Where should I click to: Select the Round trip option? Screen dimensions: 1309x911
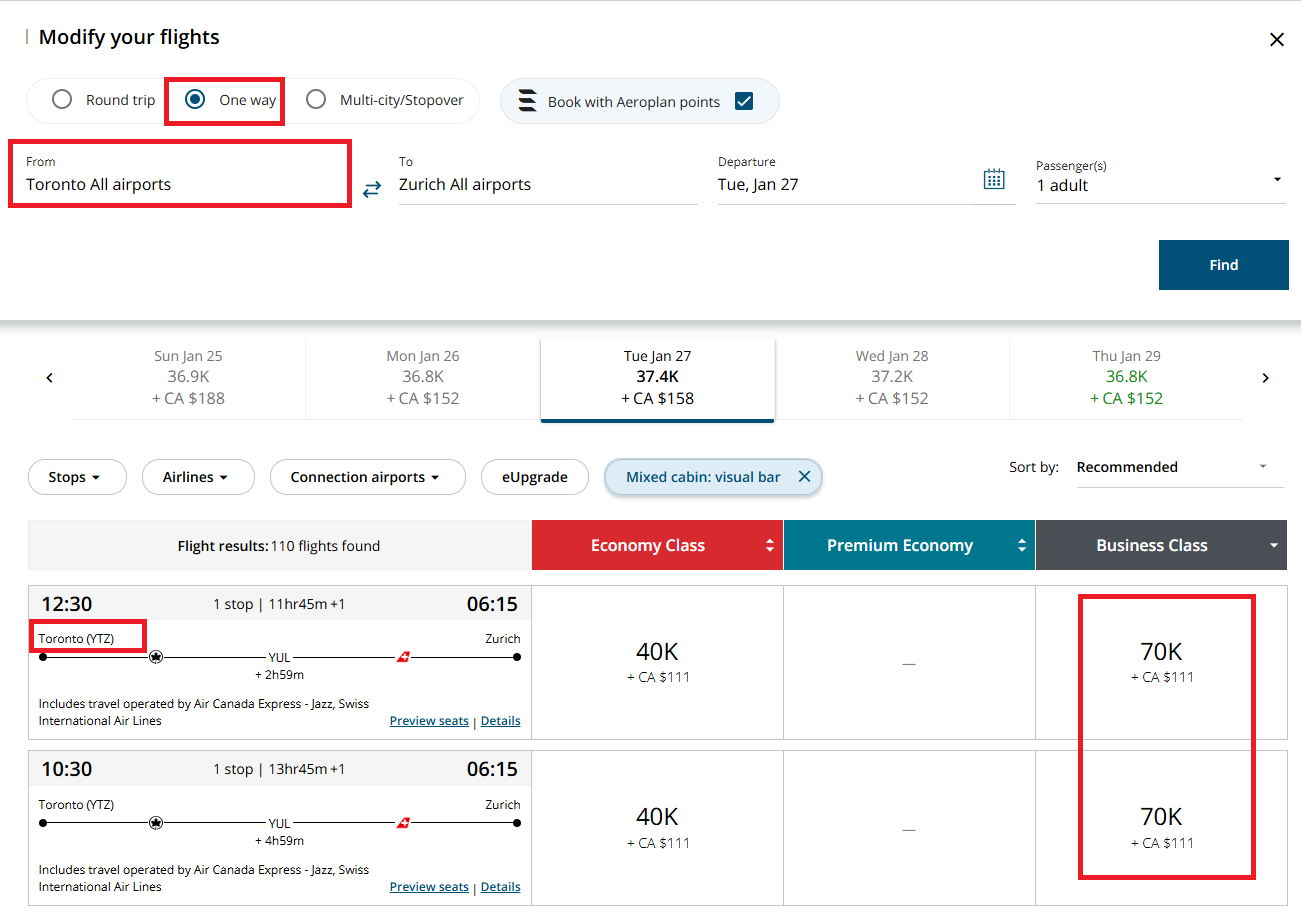[62, 99]
